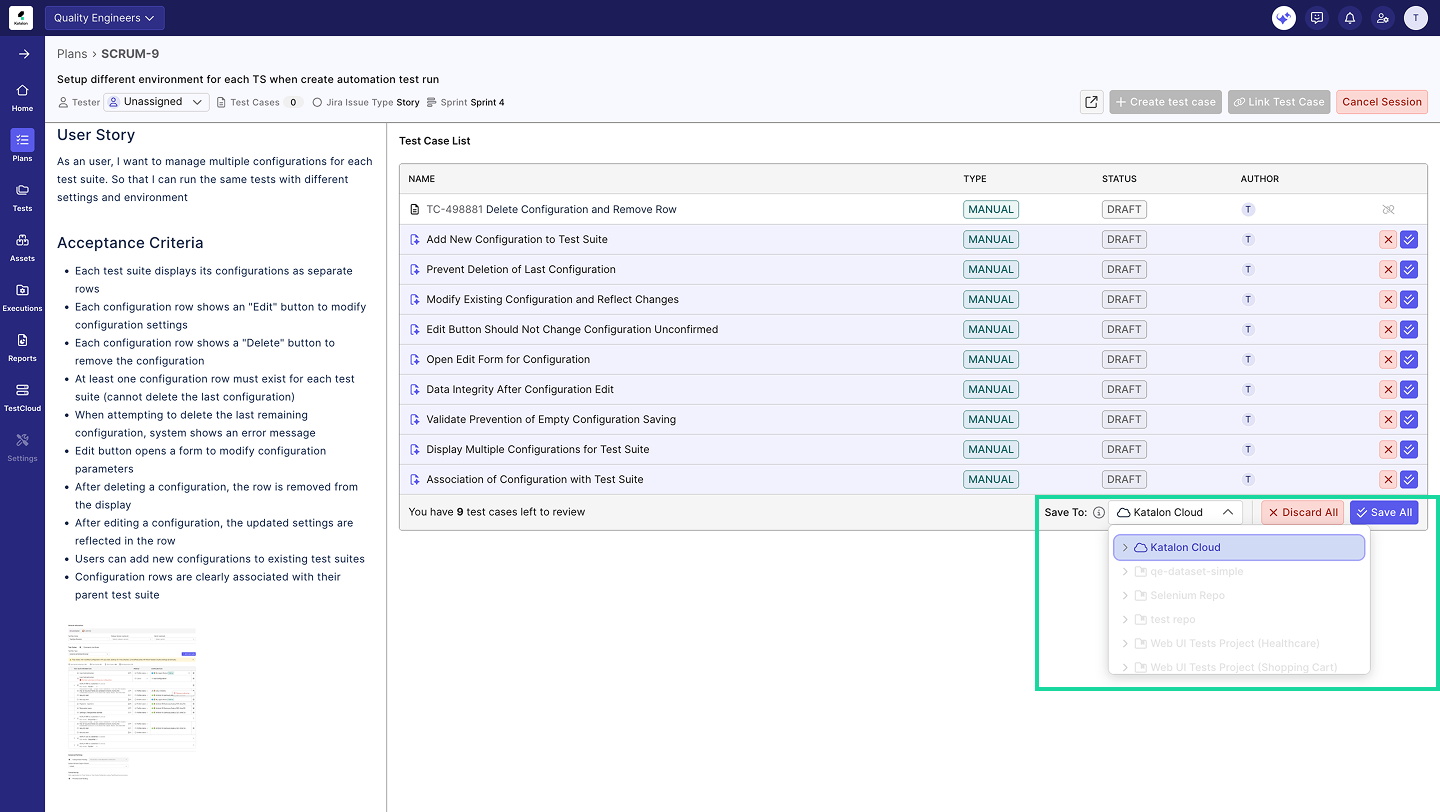The image size is (1440, 812).
Task: Go back via the Plans breadcrumb link
Action: (x=72, y=53)
